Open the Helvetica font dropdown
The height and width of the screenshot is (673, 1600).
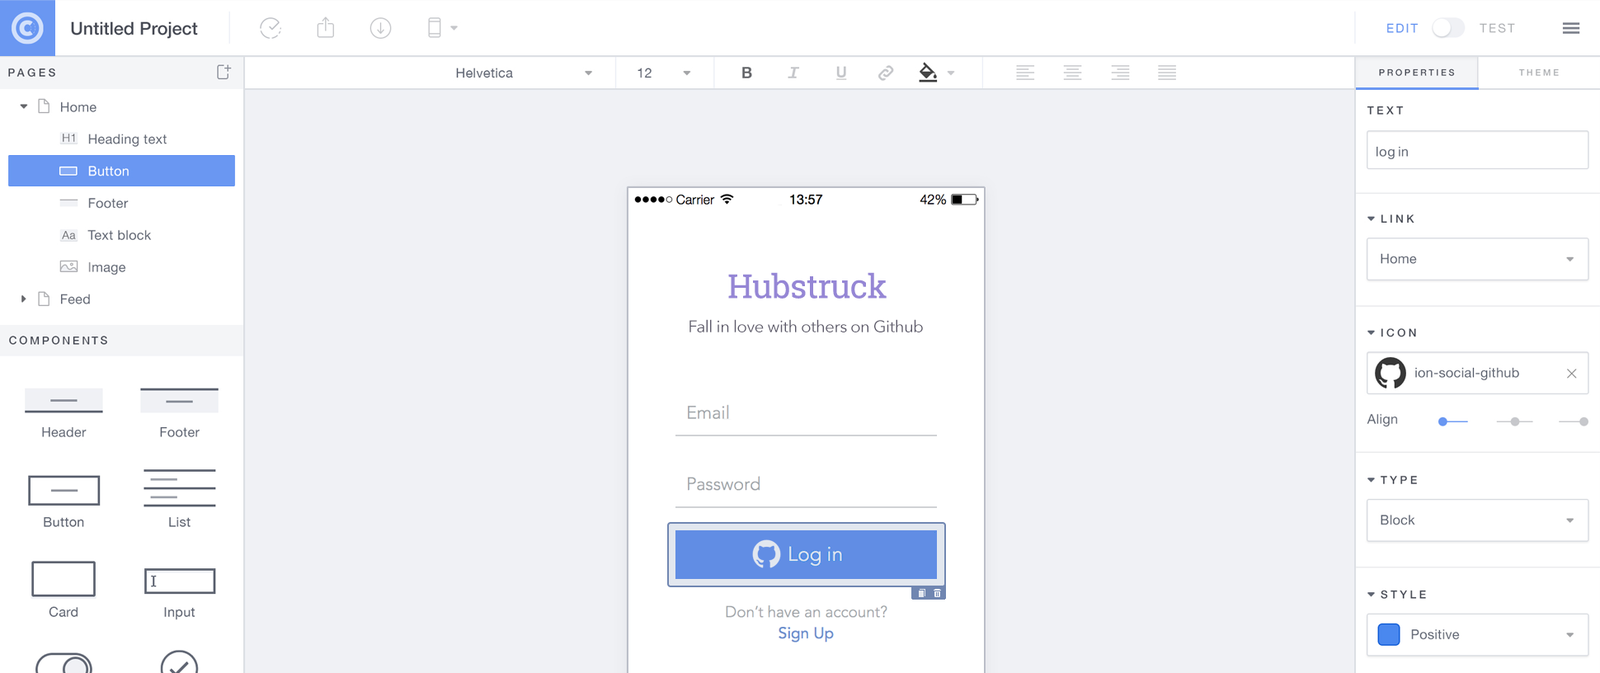tap(523, 73)
